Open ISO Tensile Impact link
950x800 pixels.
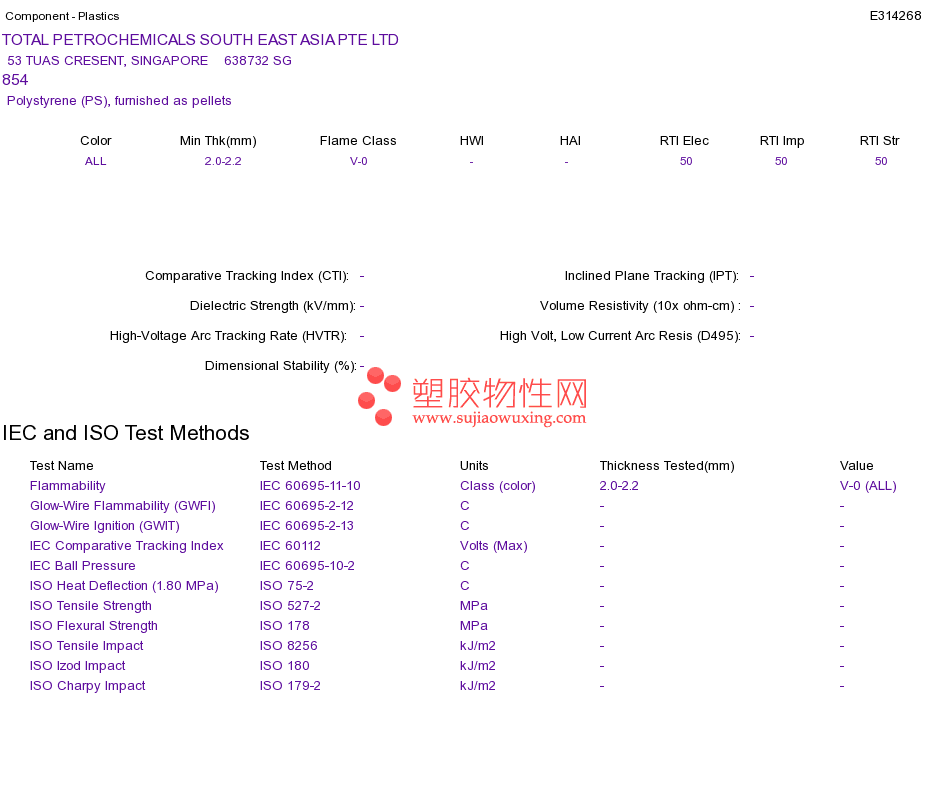[x=87, y=645]
